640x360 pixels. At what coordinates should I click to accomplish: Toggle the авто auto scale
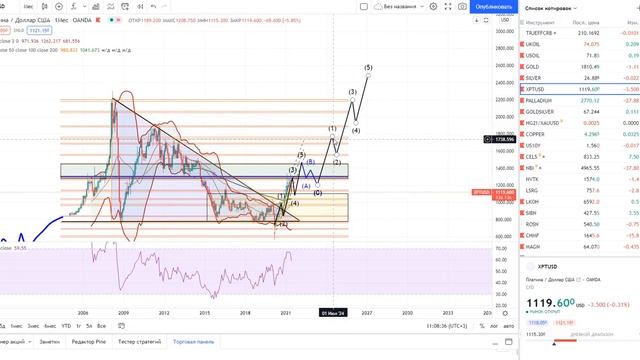[x=509, y=326]
